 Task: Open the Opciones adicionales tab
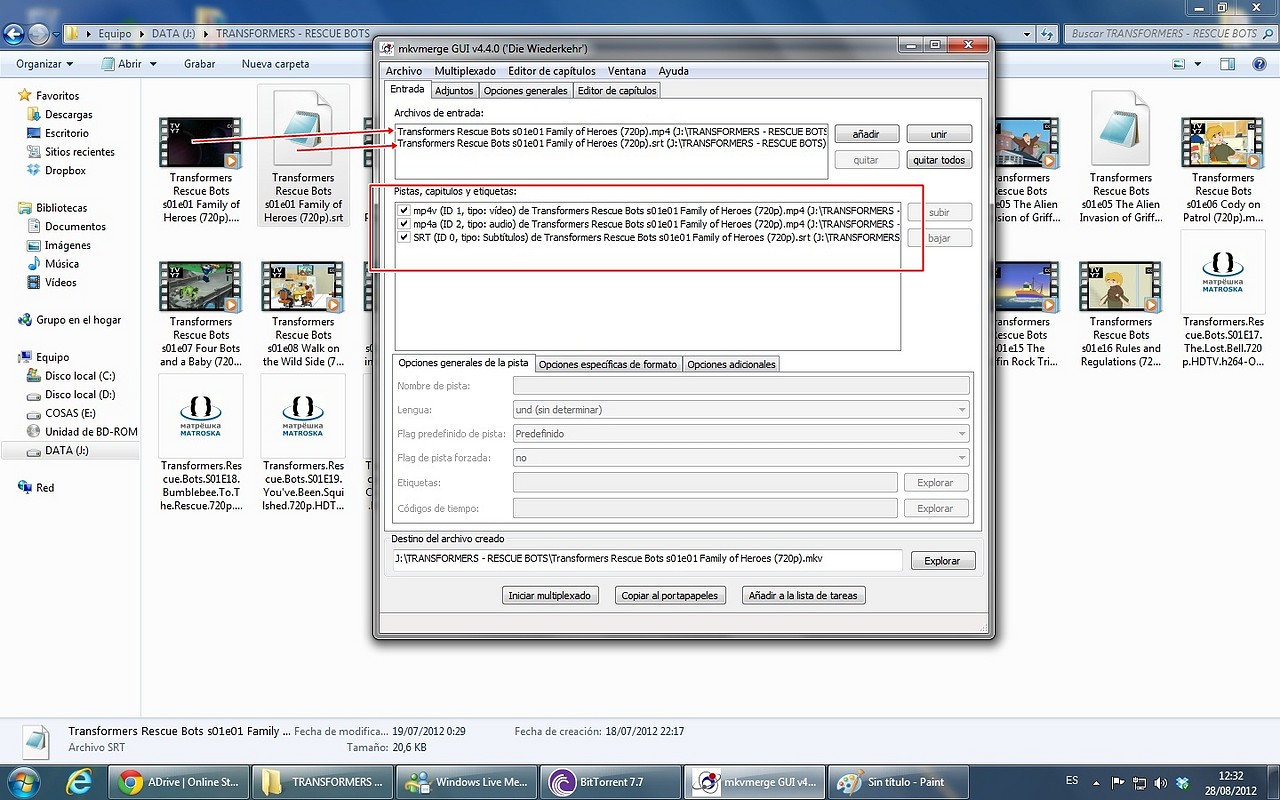point(731,364)
